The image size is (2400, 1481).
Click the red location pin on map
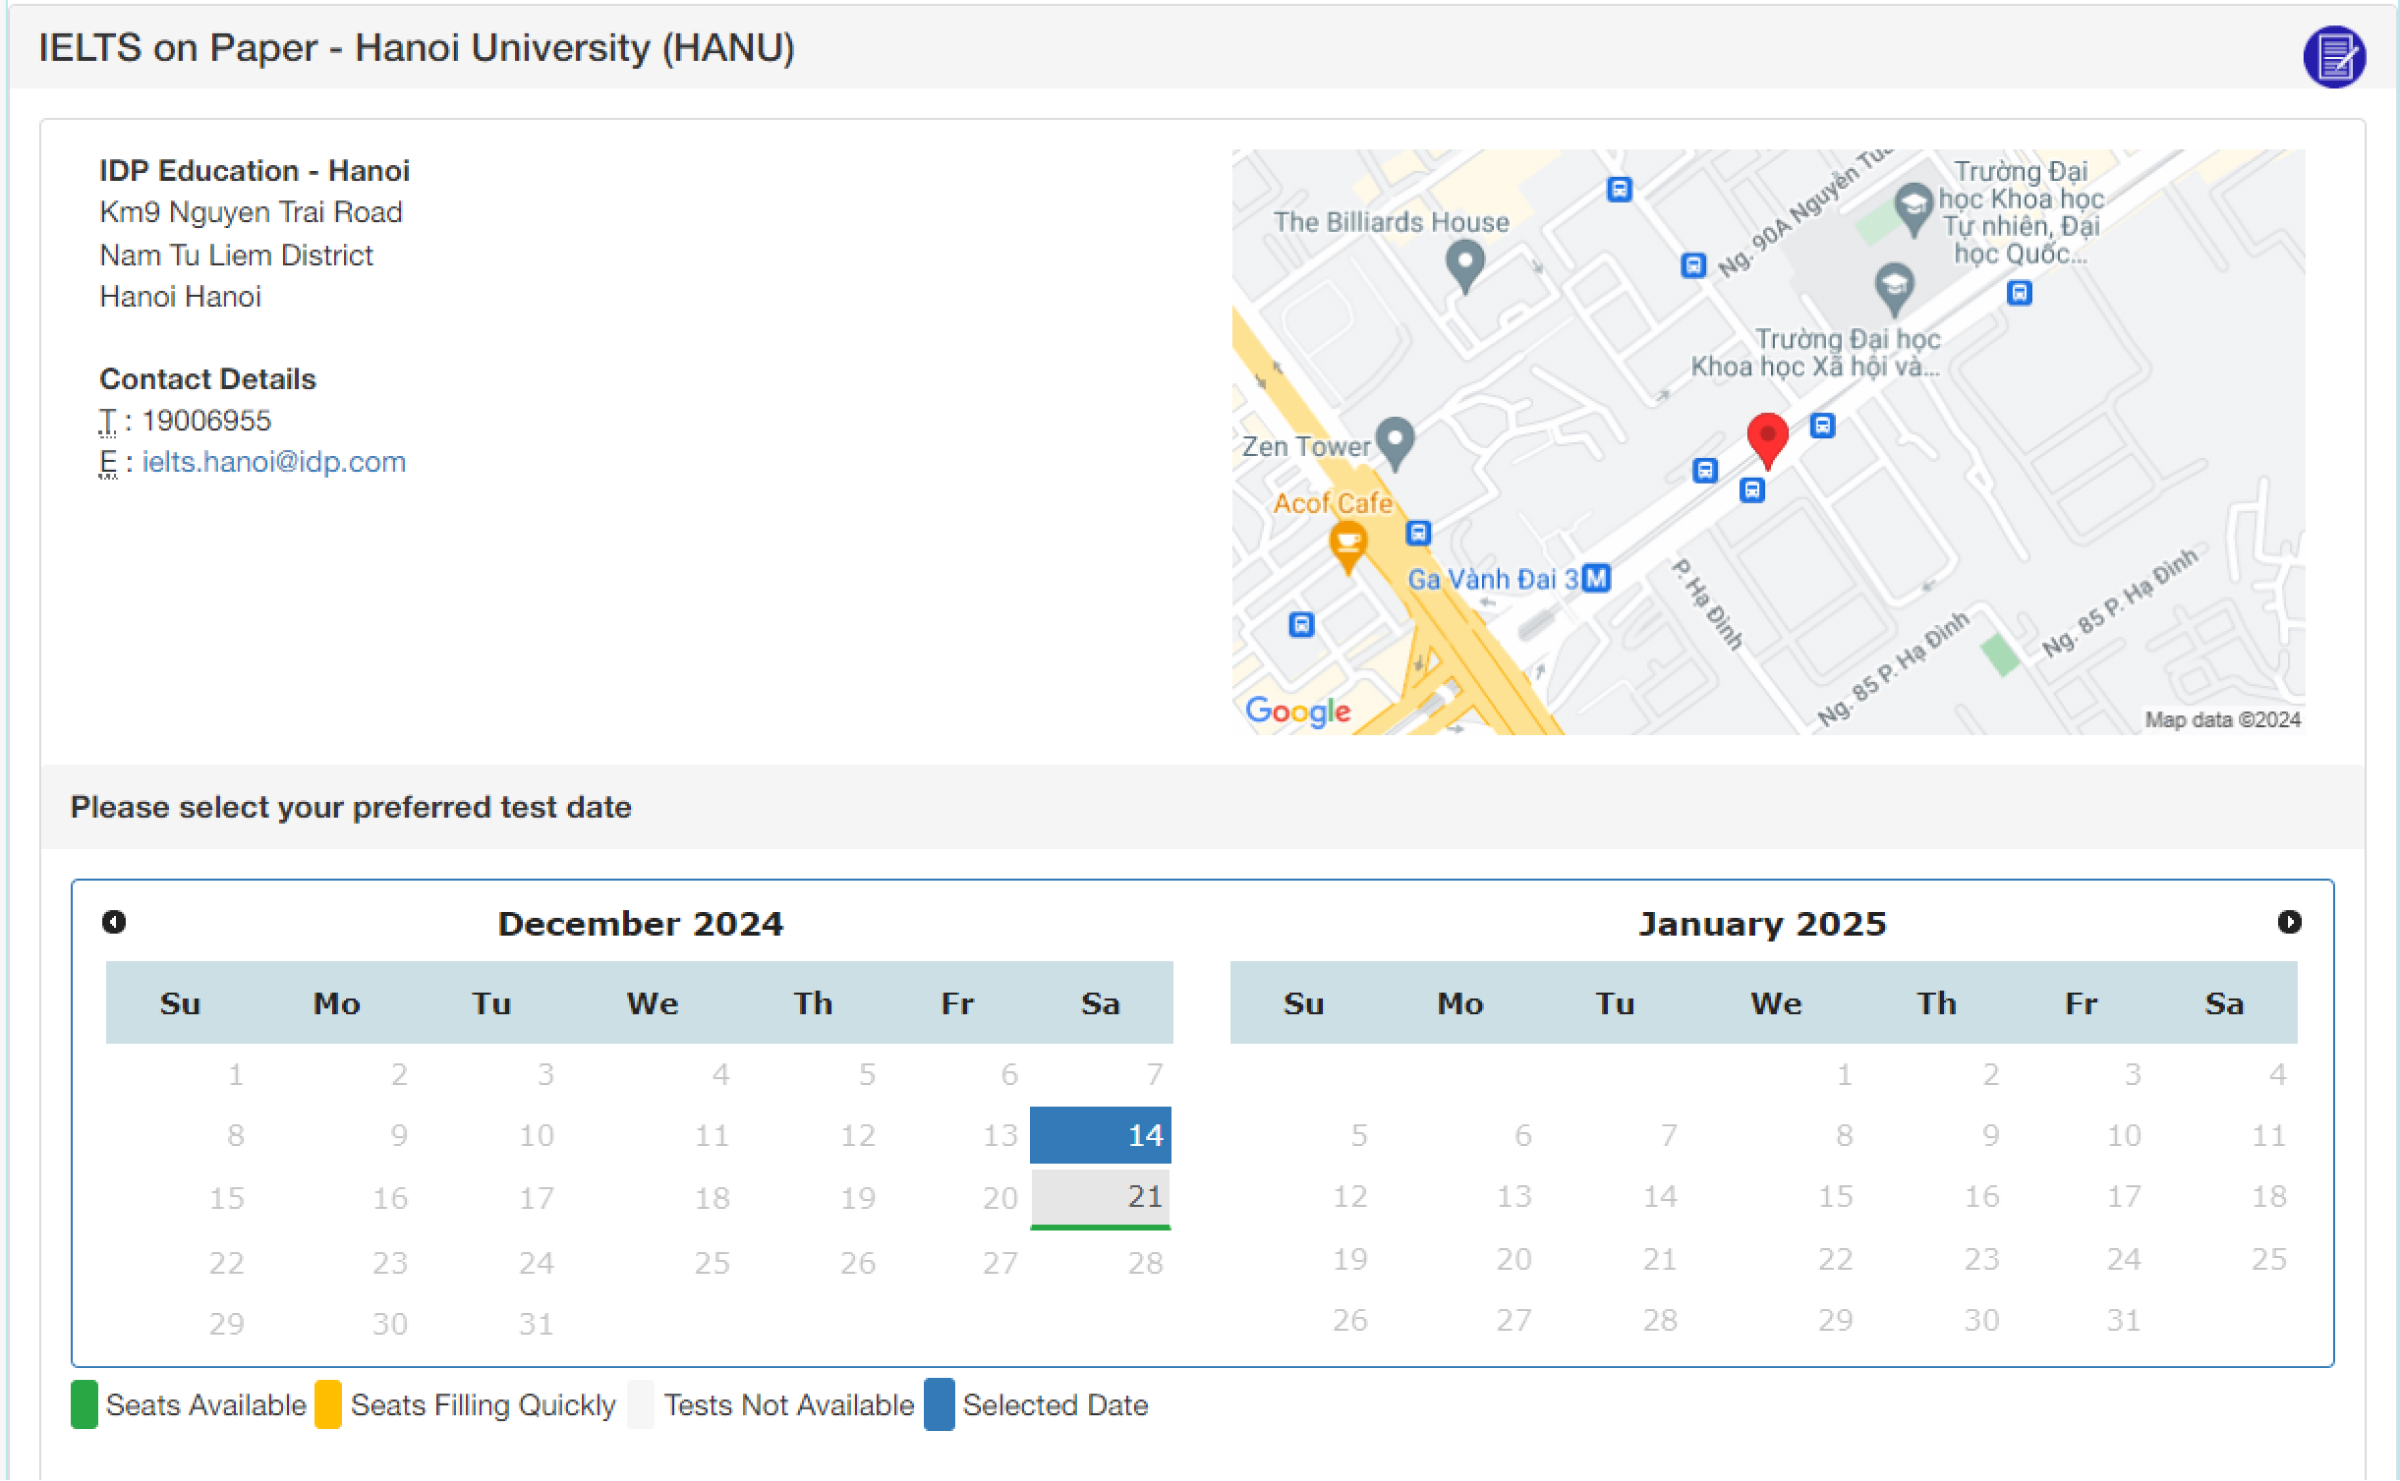(x=1767, y=440)
